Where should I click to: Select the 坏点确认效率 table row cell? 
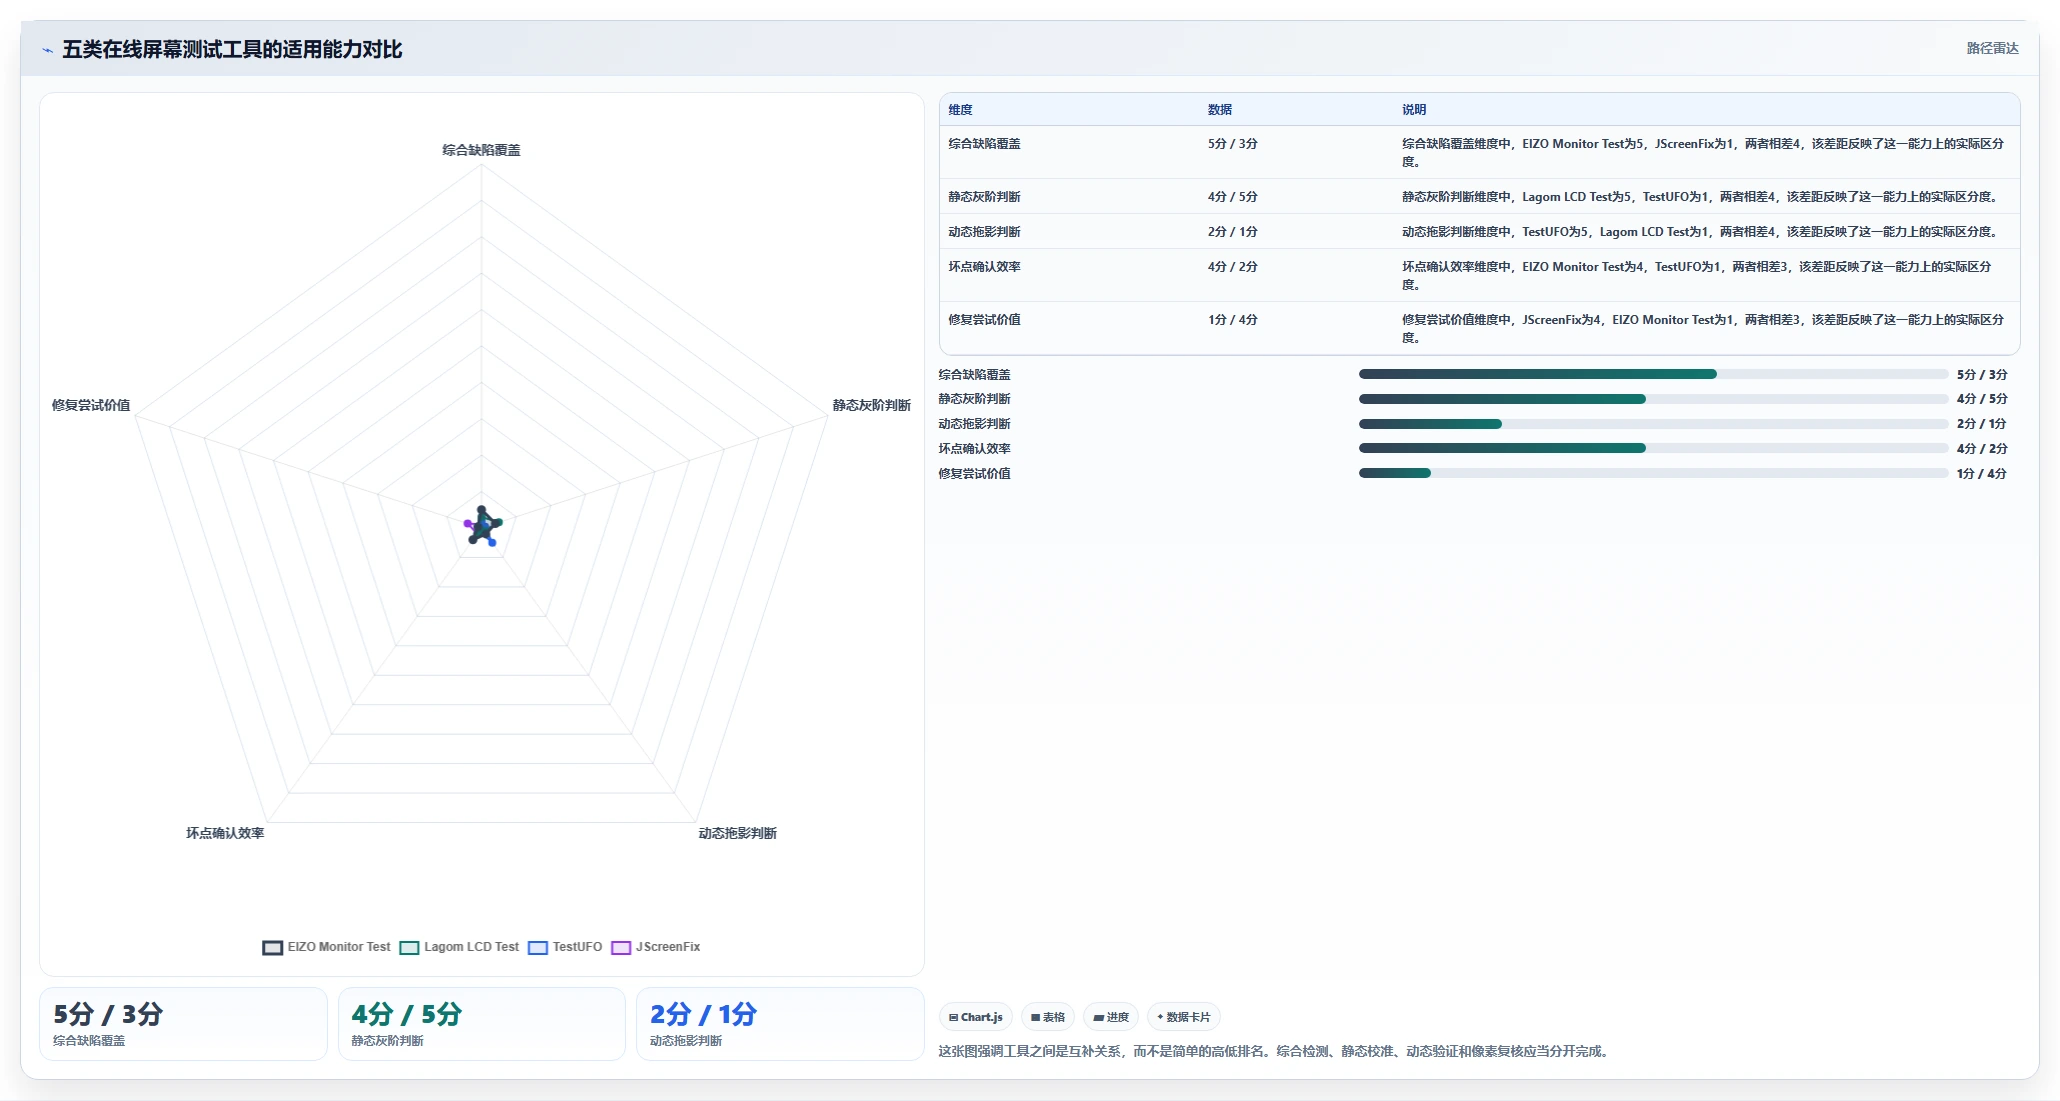(985, 267)
